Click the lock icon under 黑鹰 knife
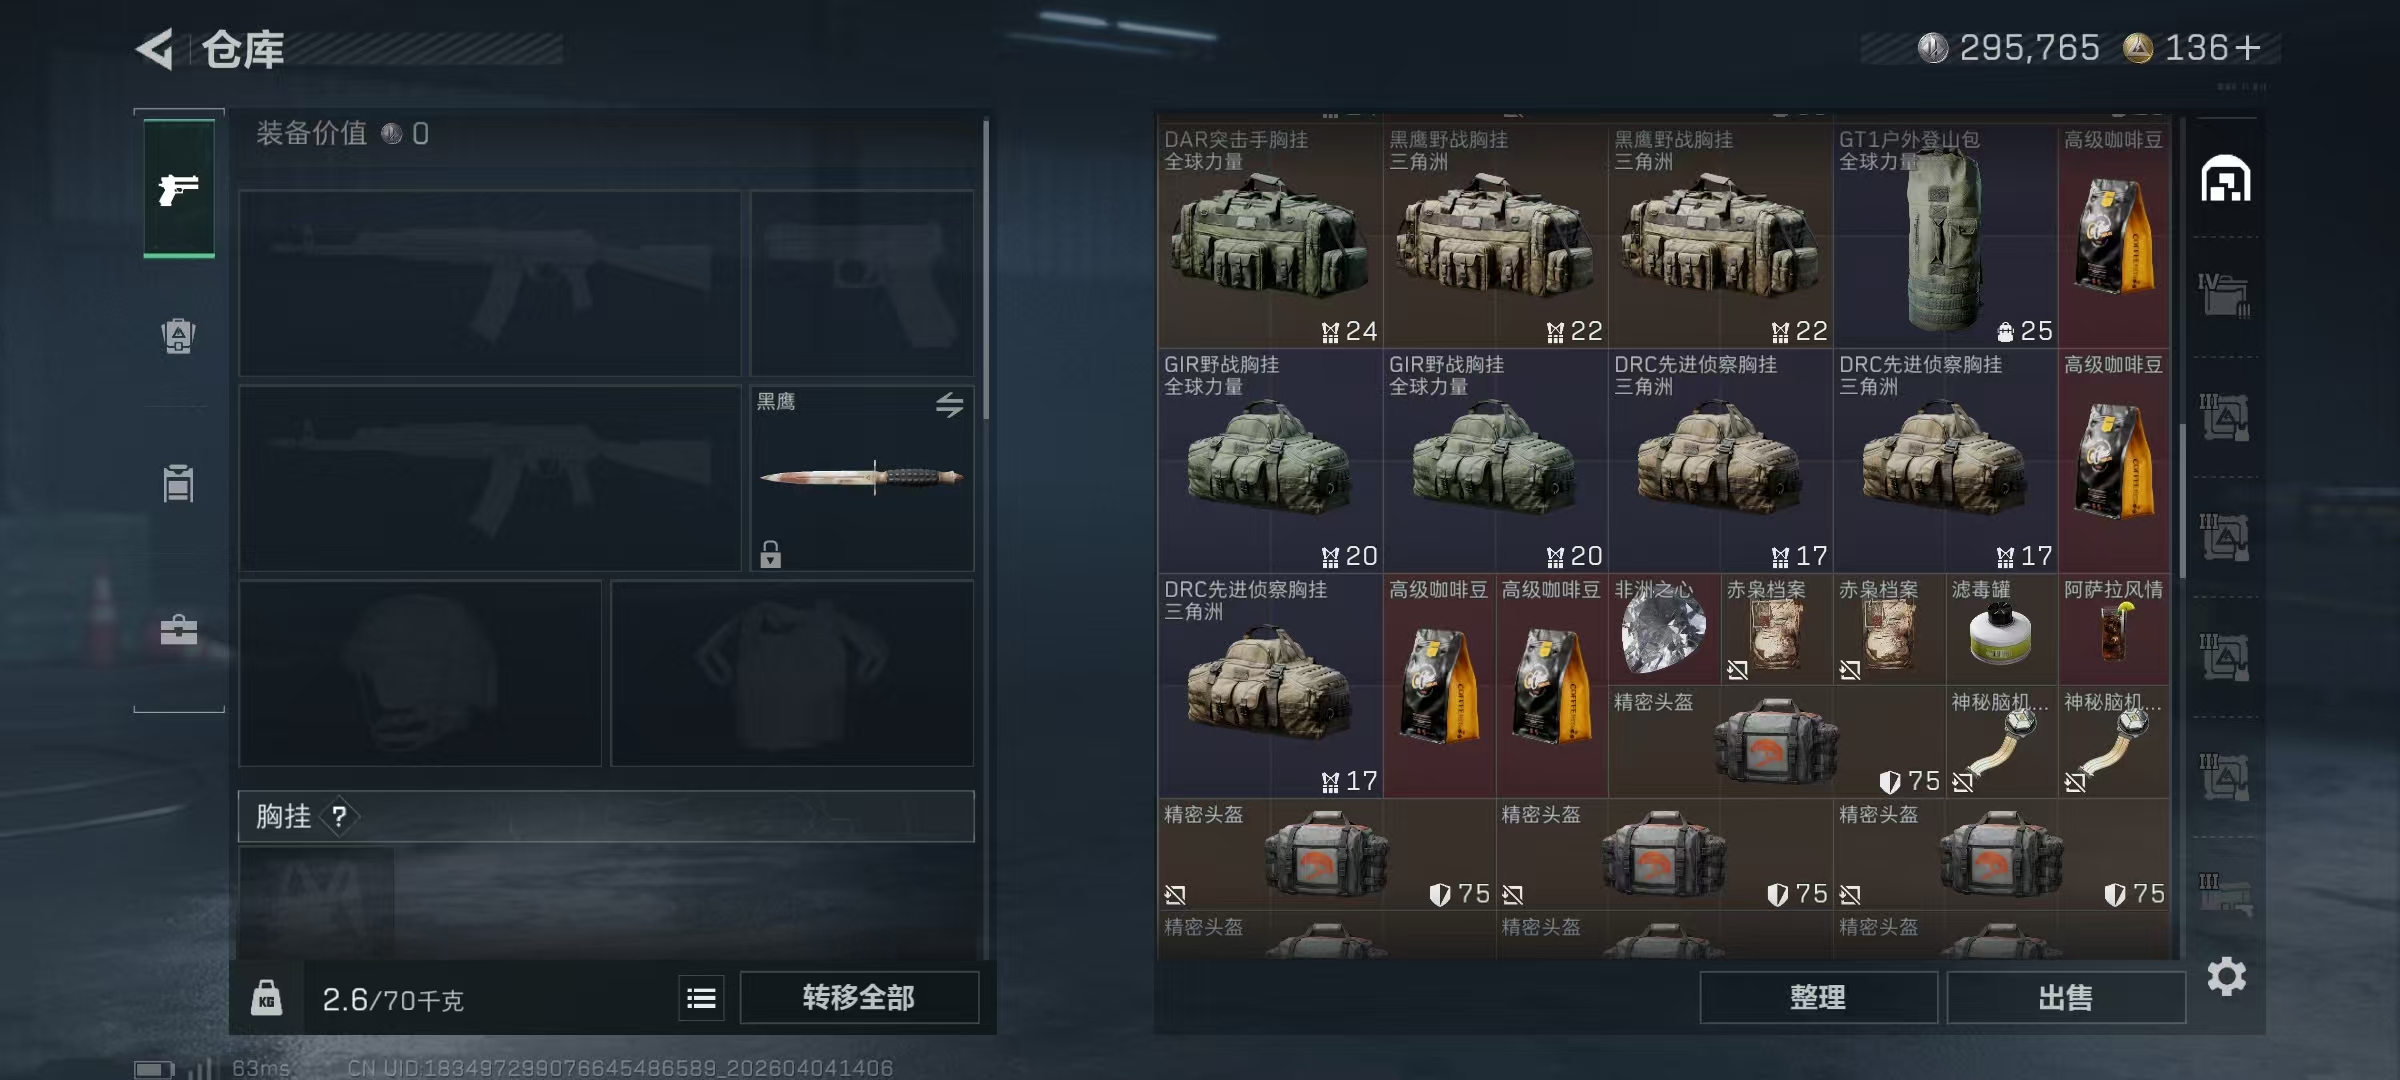 coord(770,553)
